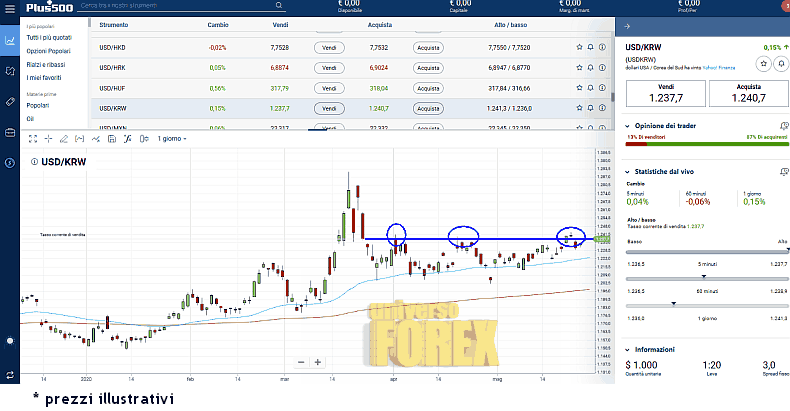Toggle price alert bell in detail panel
The height and width of the screenshot is (411, 790).
point(779,62)
